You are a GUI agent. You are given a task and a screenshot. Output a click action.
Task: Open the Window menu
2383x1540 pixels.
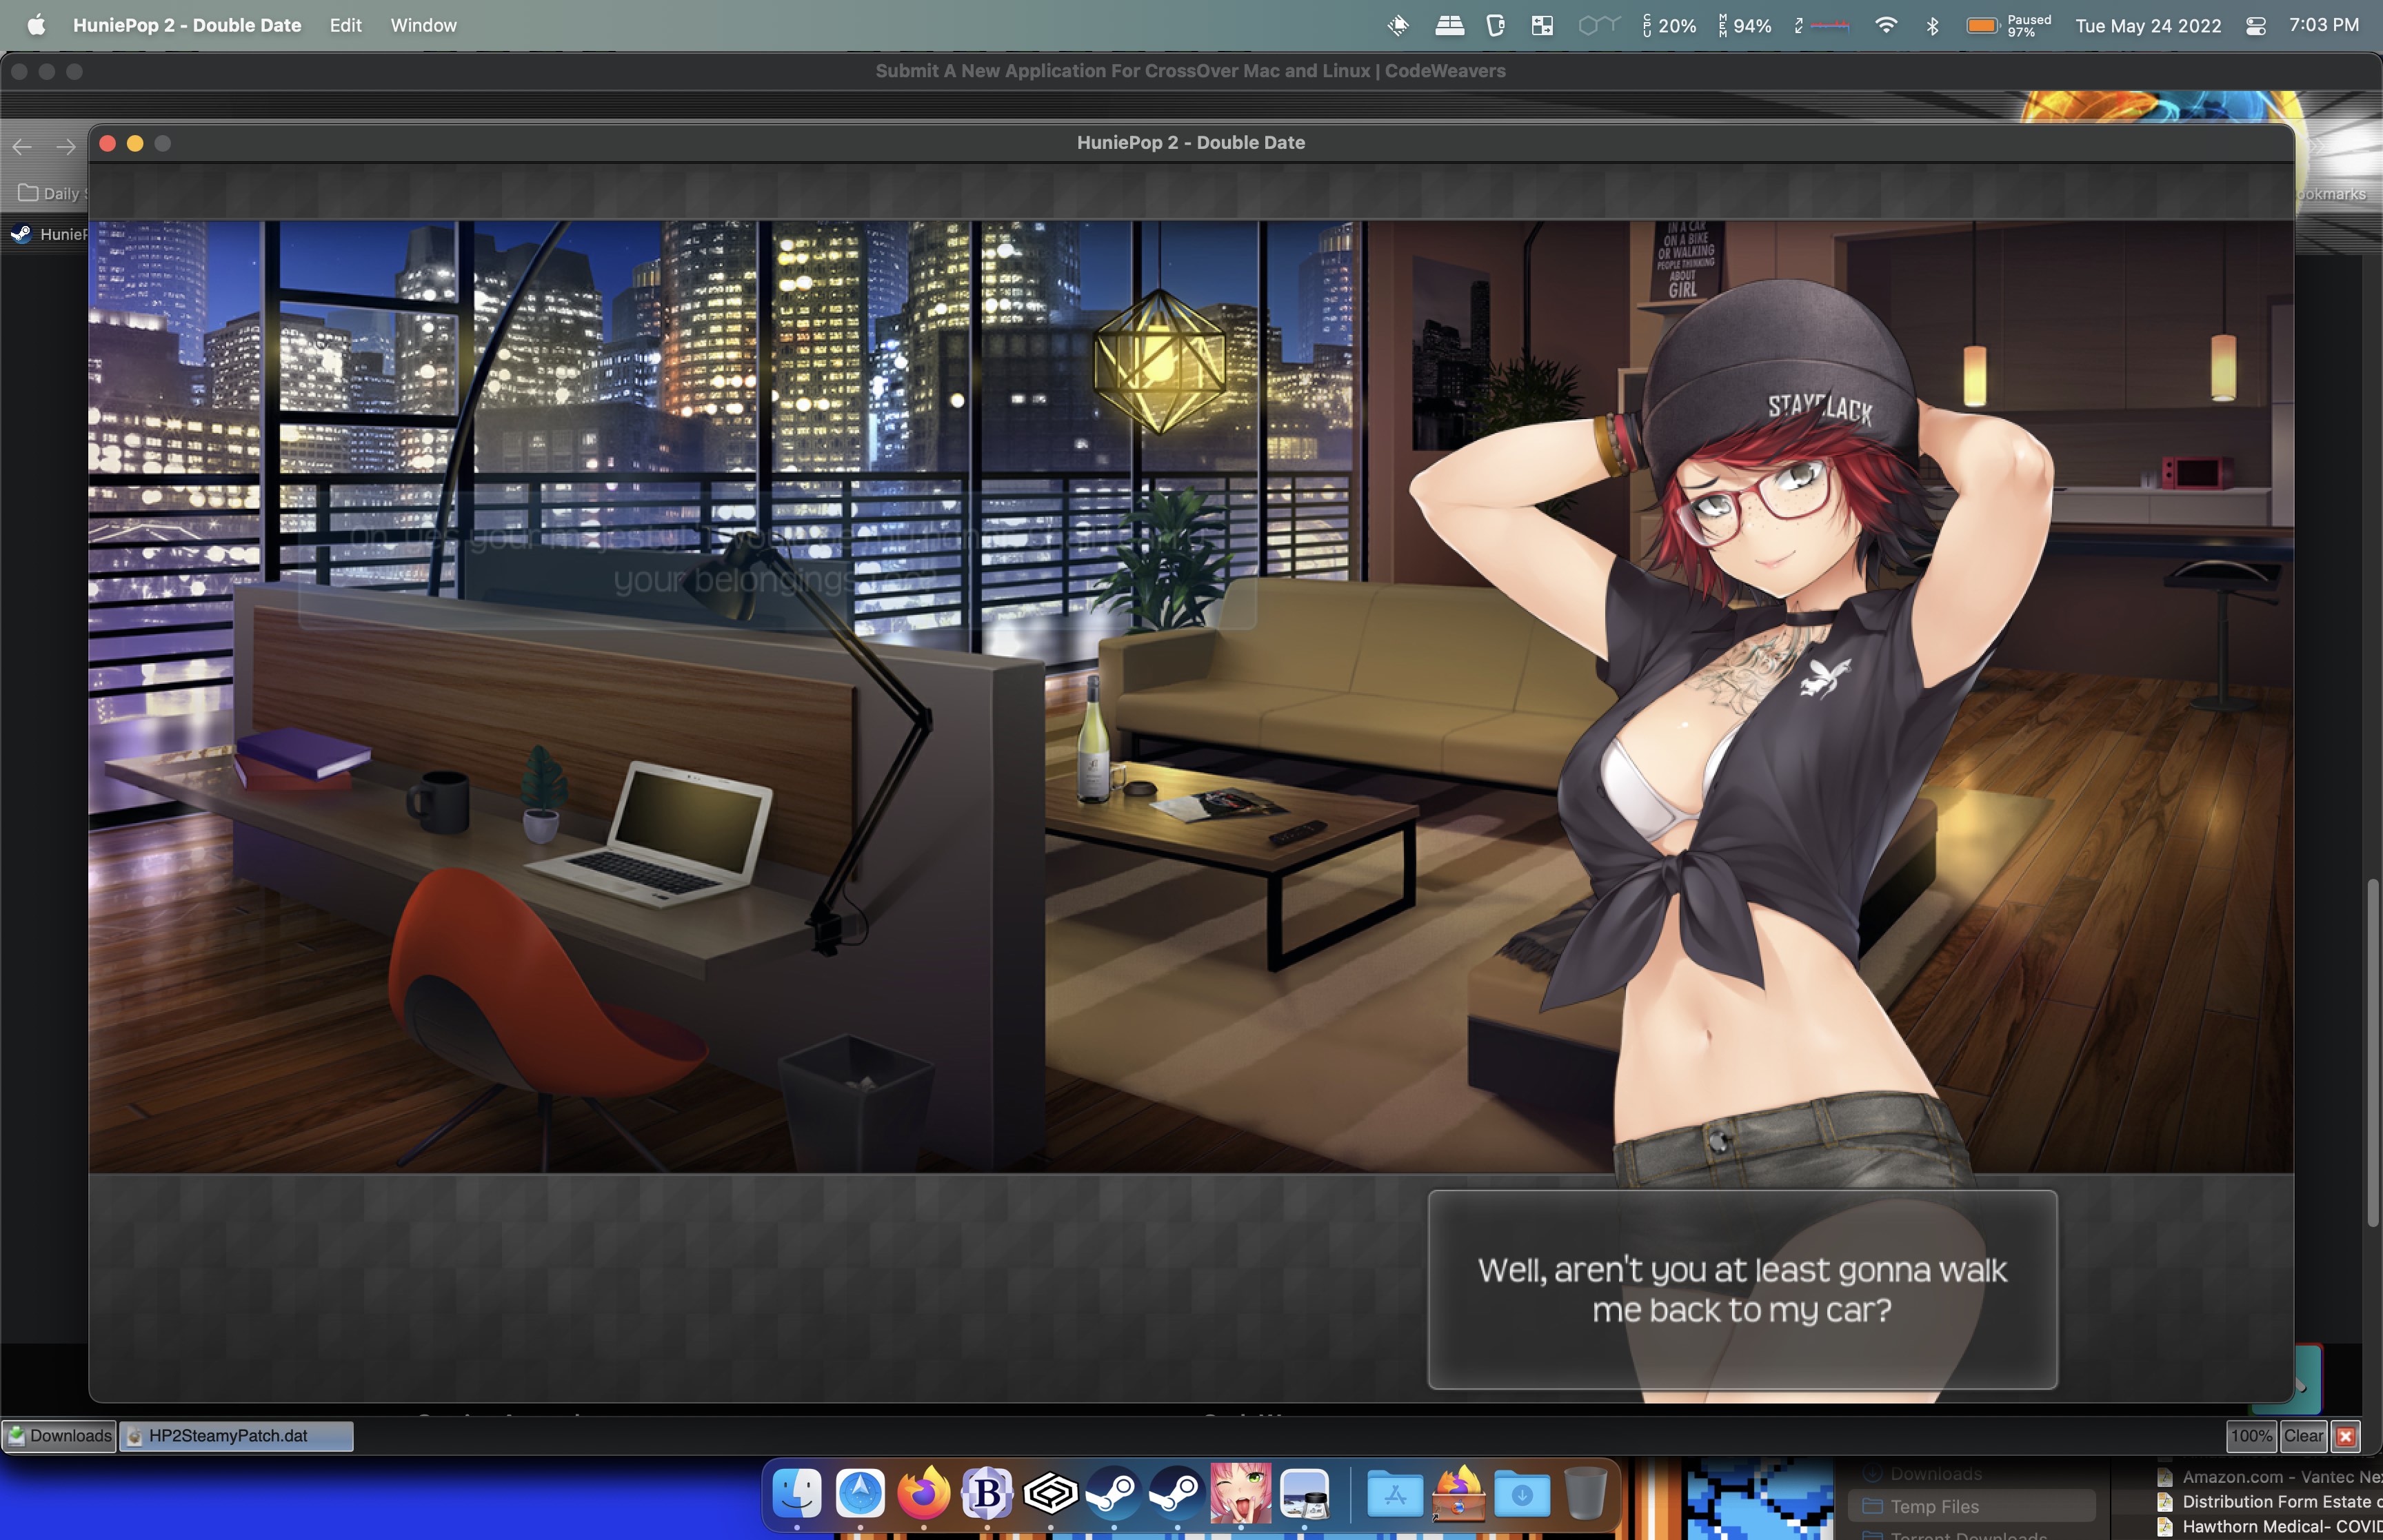[x=423, y=25]
